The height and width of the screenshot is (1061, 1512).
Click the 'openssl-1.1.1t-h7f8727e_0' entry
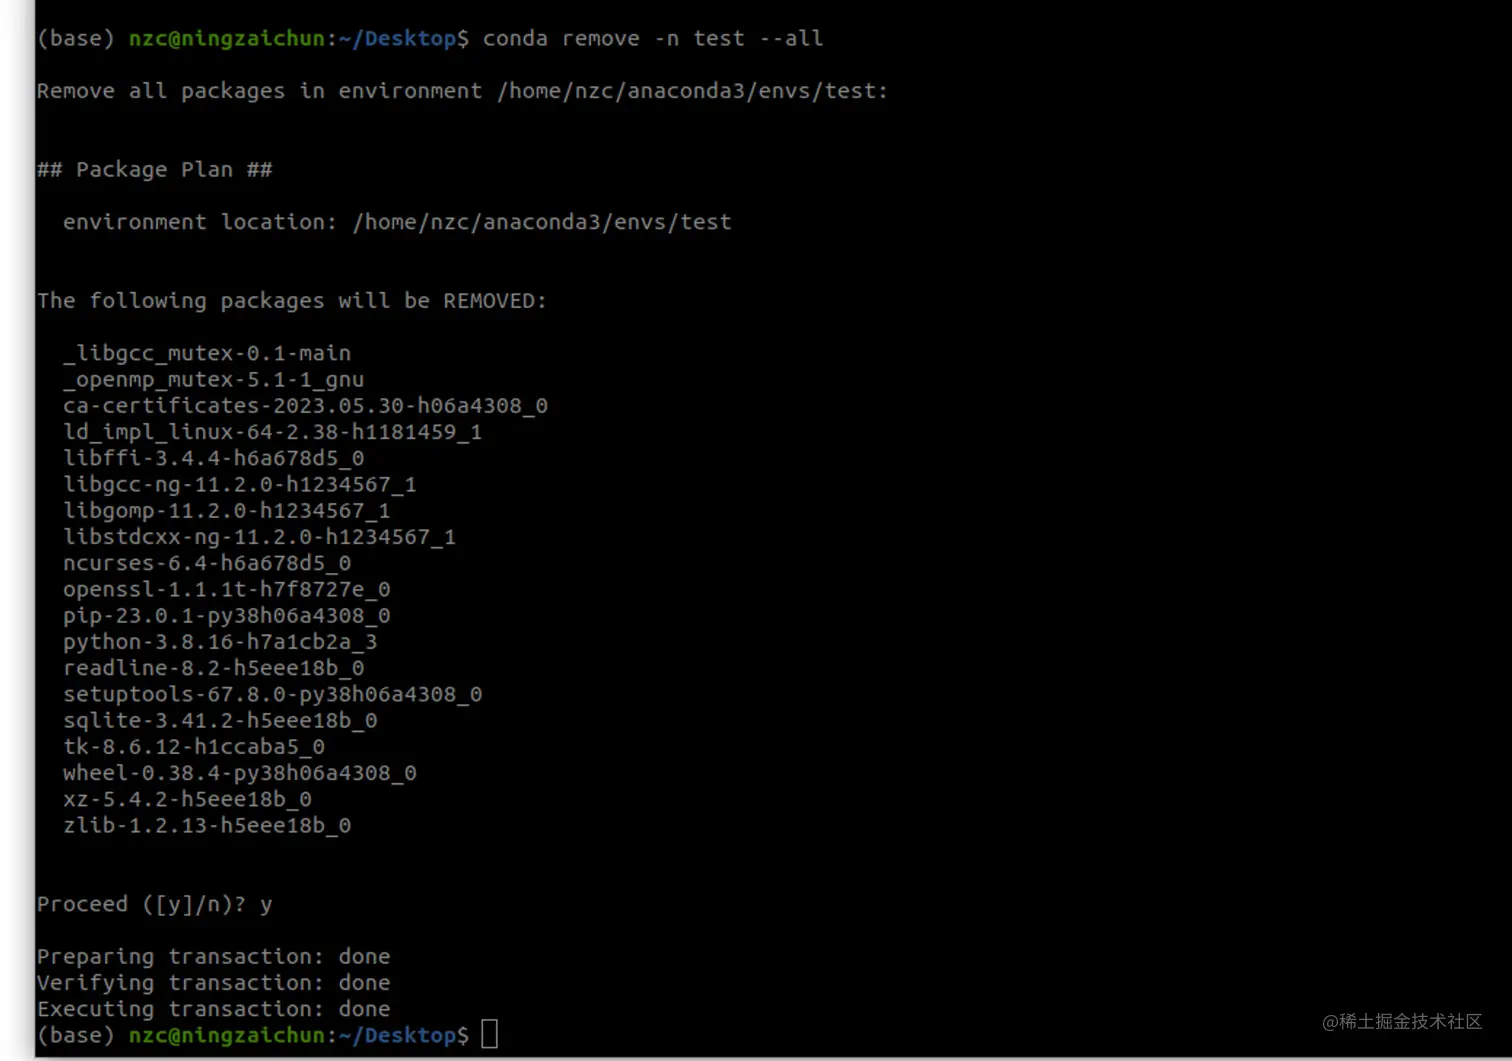pos(227,589)
